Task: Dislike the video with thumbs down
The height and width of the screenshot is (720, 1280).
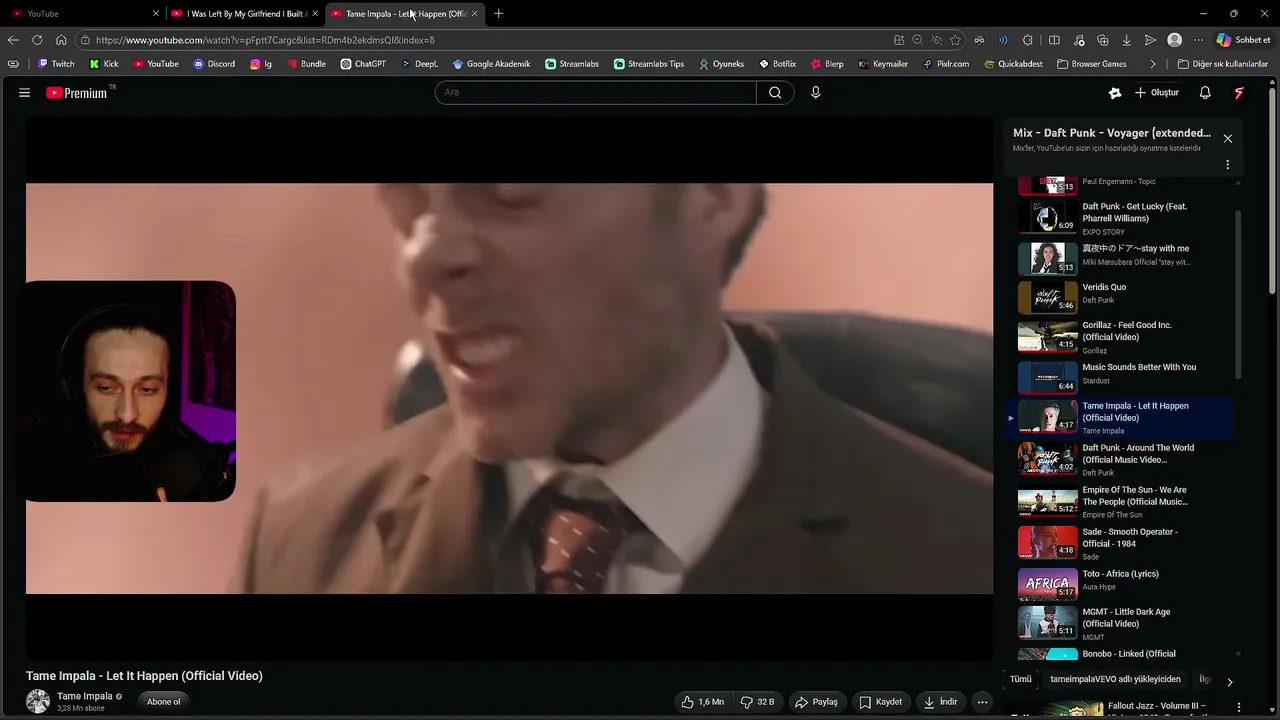Action: (x=757, y=702)
